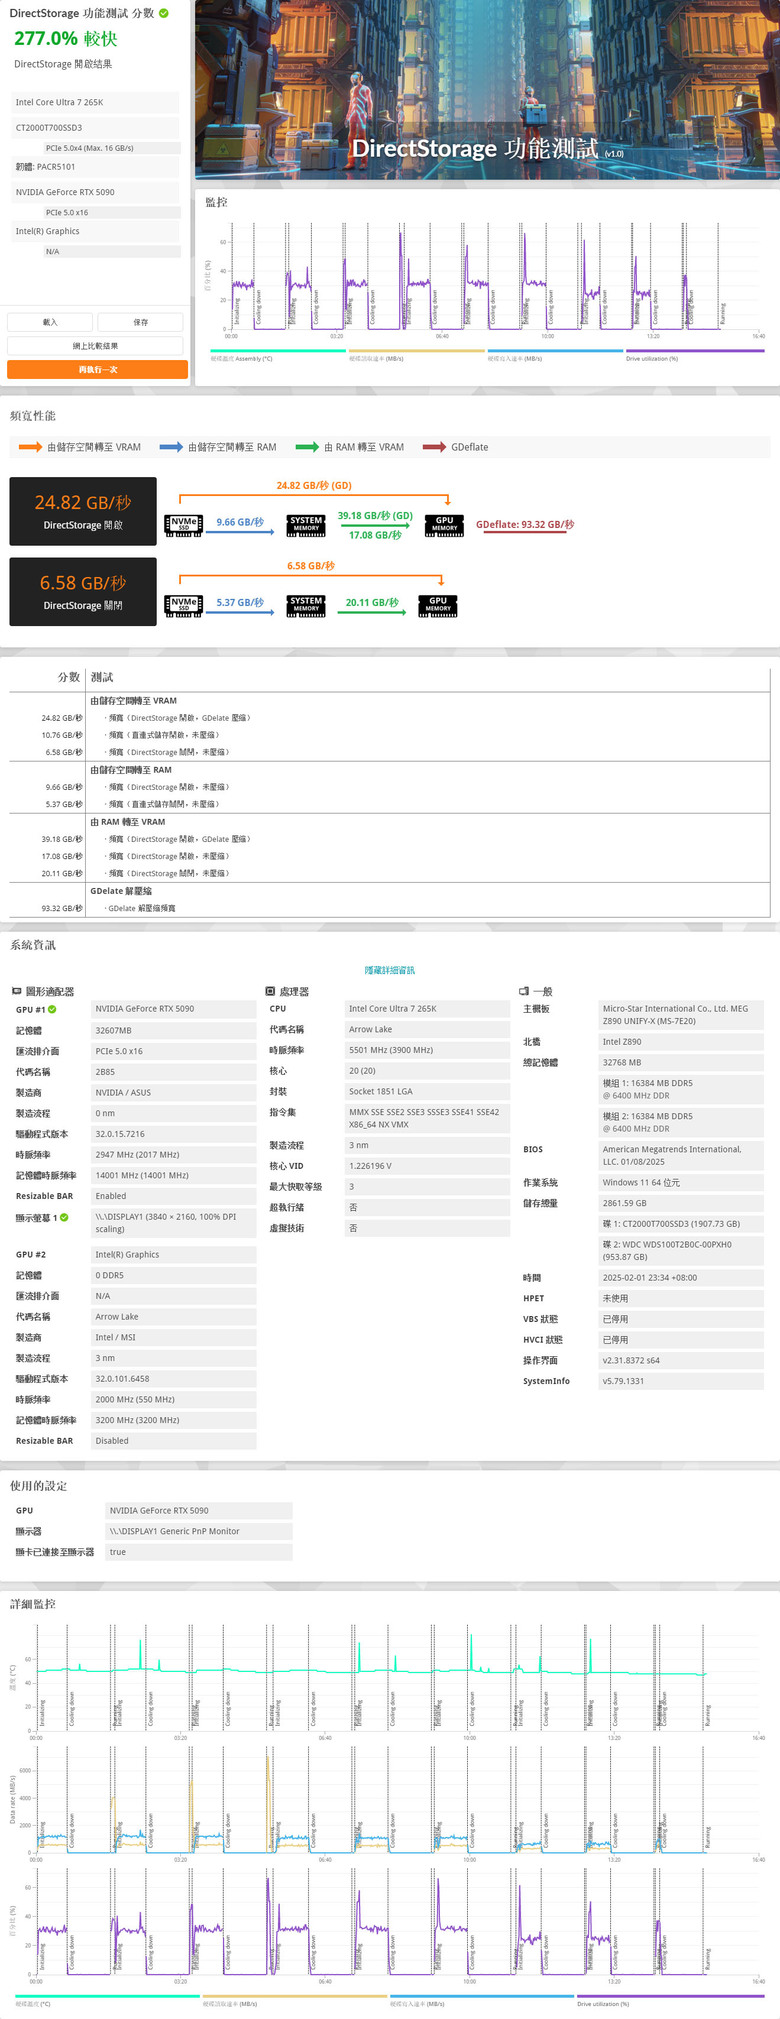Click the 32607MB GPU memory value

pyautogui.click(x=174, y=1030)
